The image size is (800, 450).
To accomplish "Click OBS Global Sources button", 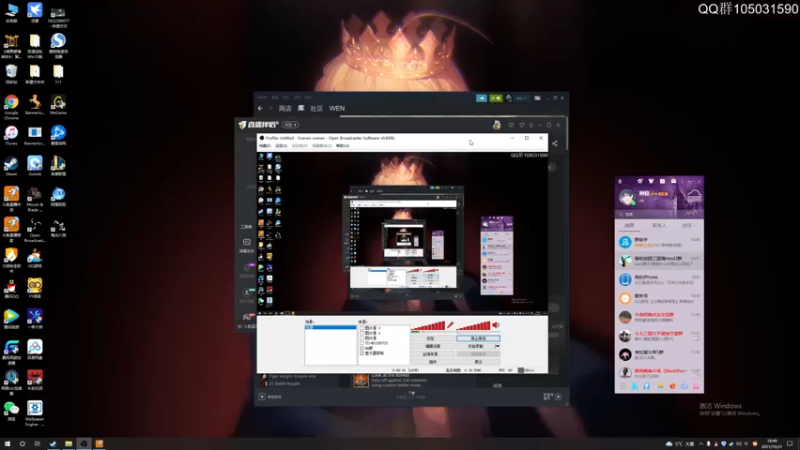I will 431,354.
